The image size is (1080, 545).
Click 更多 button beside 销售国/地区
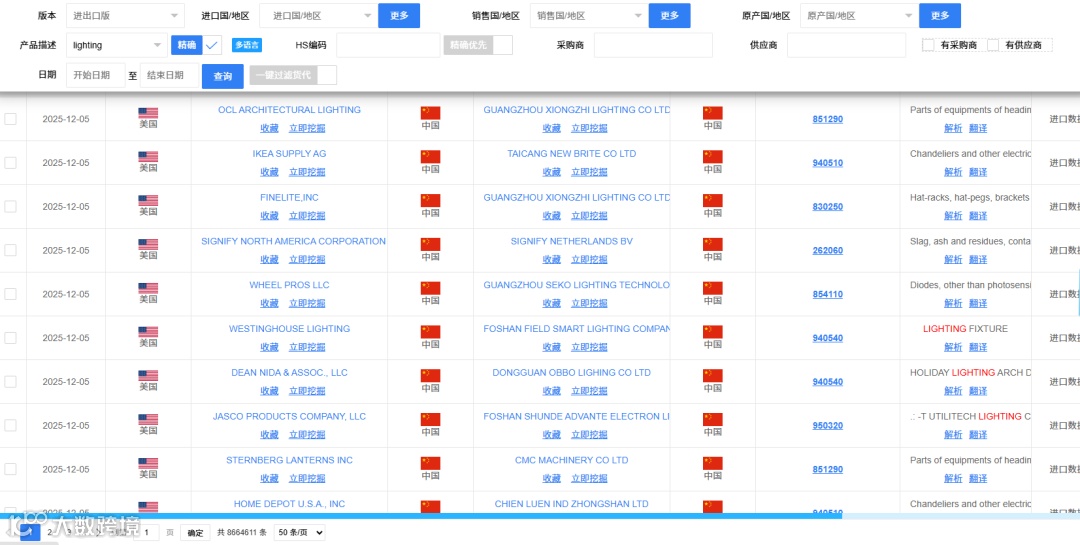(x=669, y=15)
